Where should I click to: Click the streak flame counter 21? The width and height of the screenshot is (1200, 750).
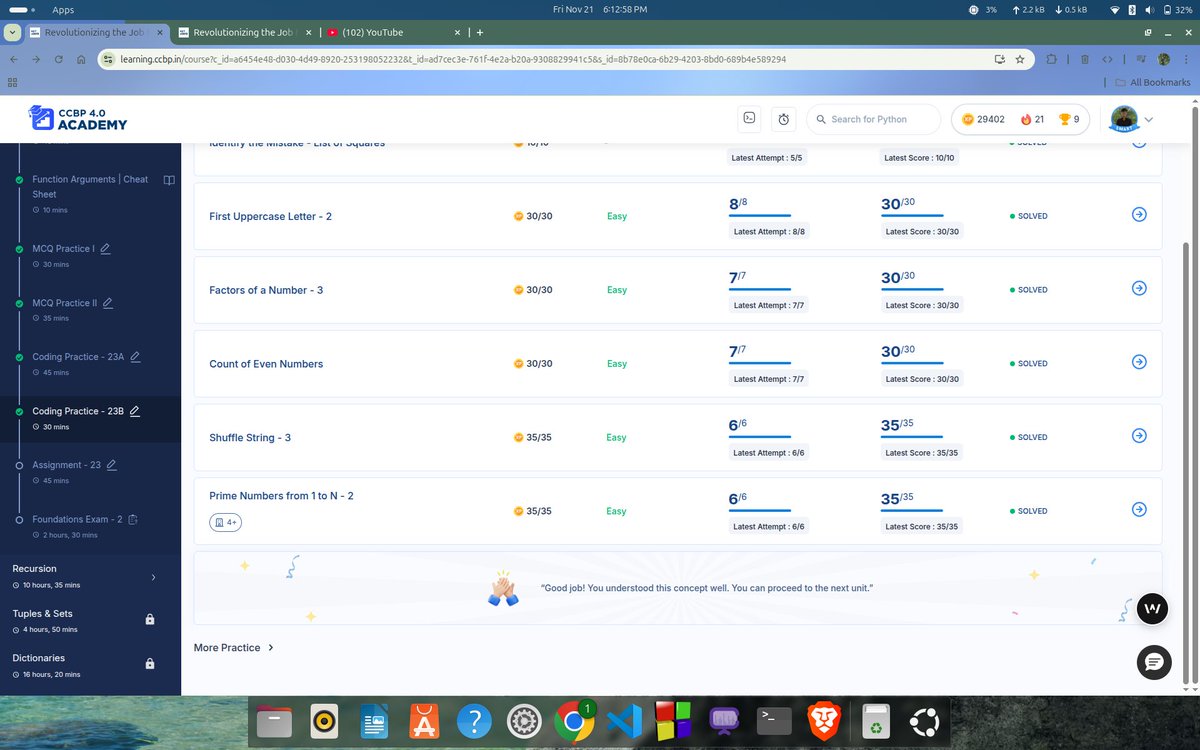pyautogui.click(x=1032, y=119)
